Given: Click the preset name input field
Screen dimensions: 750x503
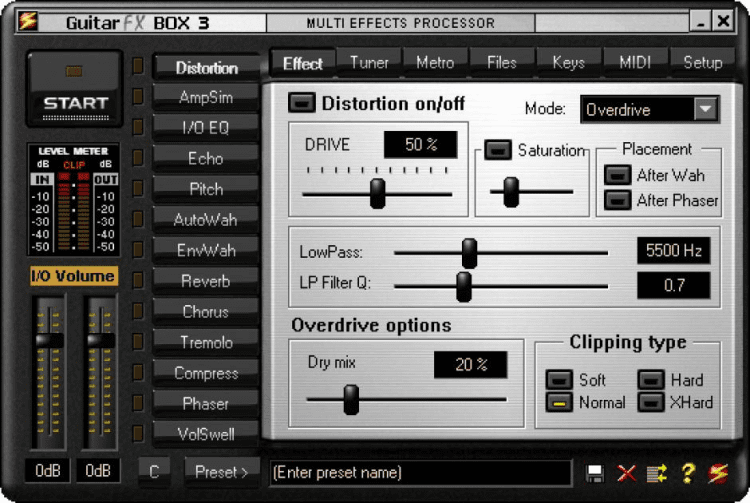Looking at the screenshot, I should coord(421,473).
